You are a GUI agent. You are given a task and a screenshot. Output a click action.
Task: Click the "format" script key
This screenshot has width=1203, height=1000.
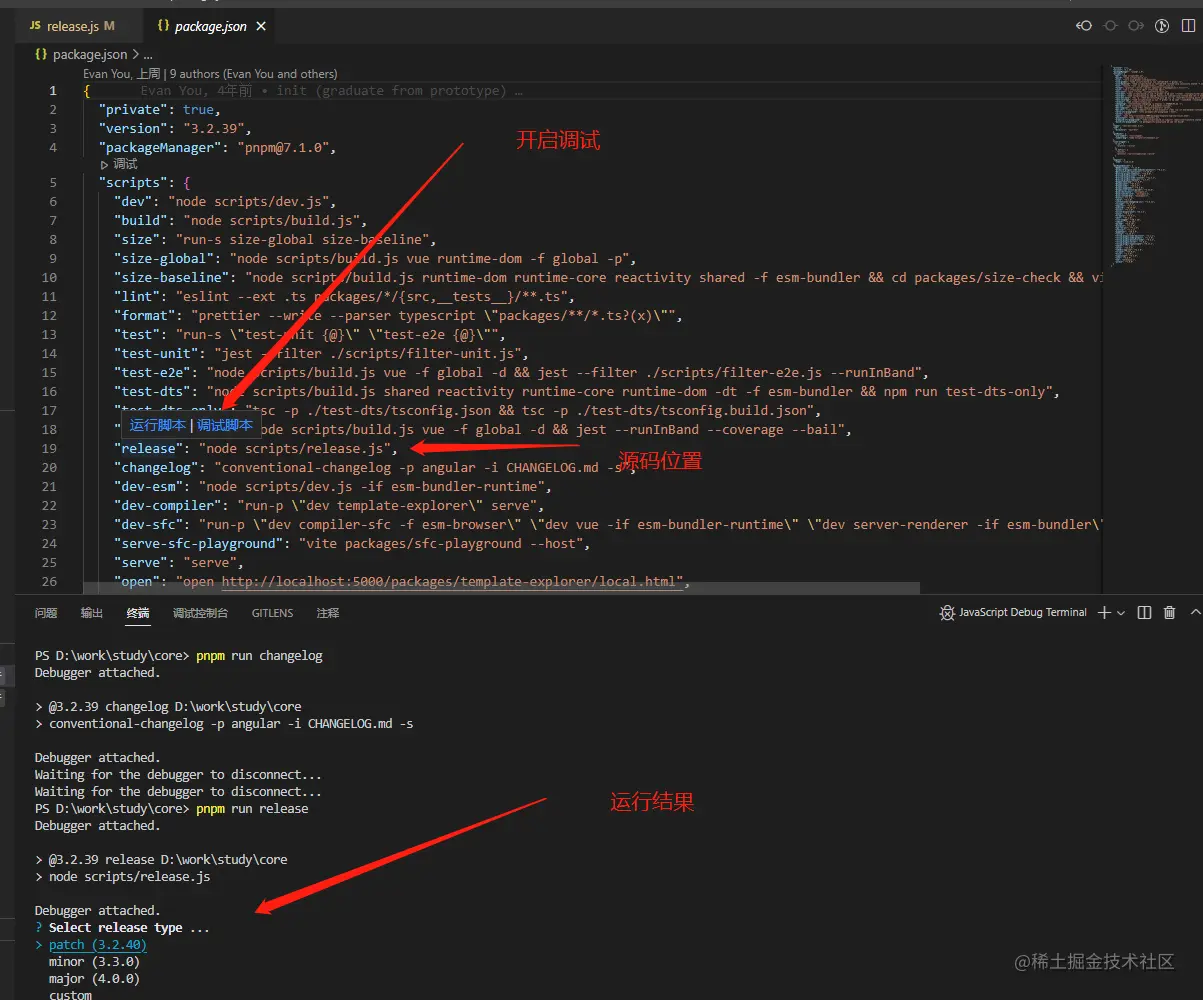[x=144, y=315]
